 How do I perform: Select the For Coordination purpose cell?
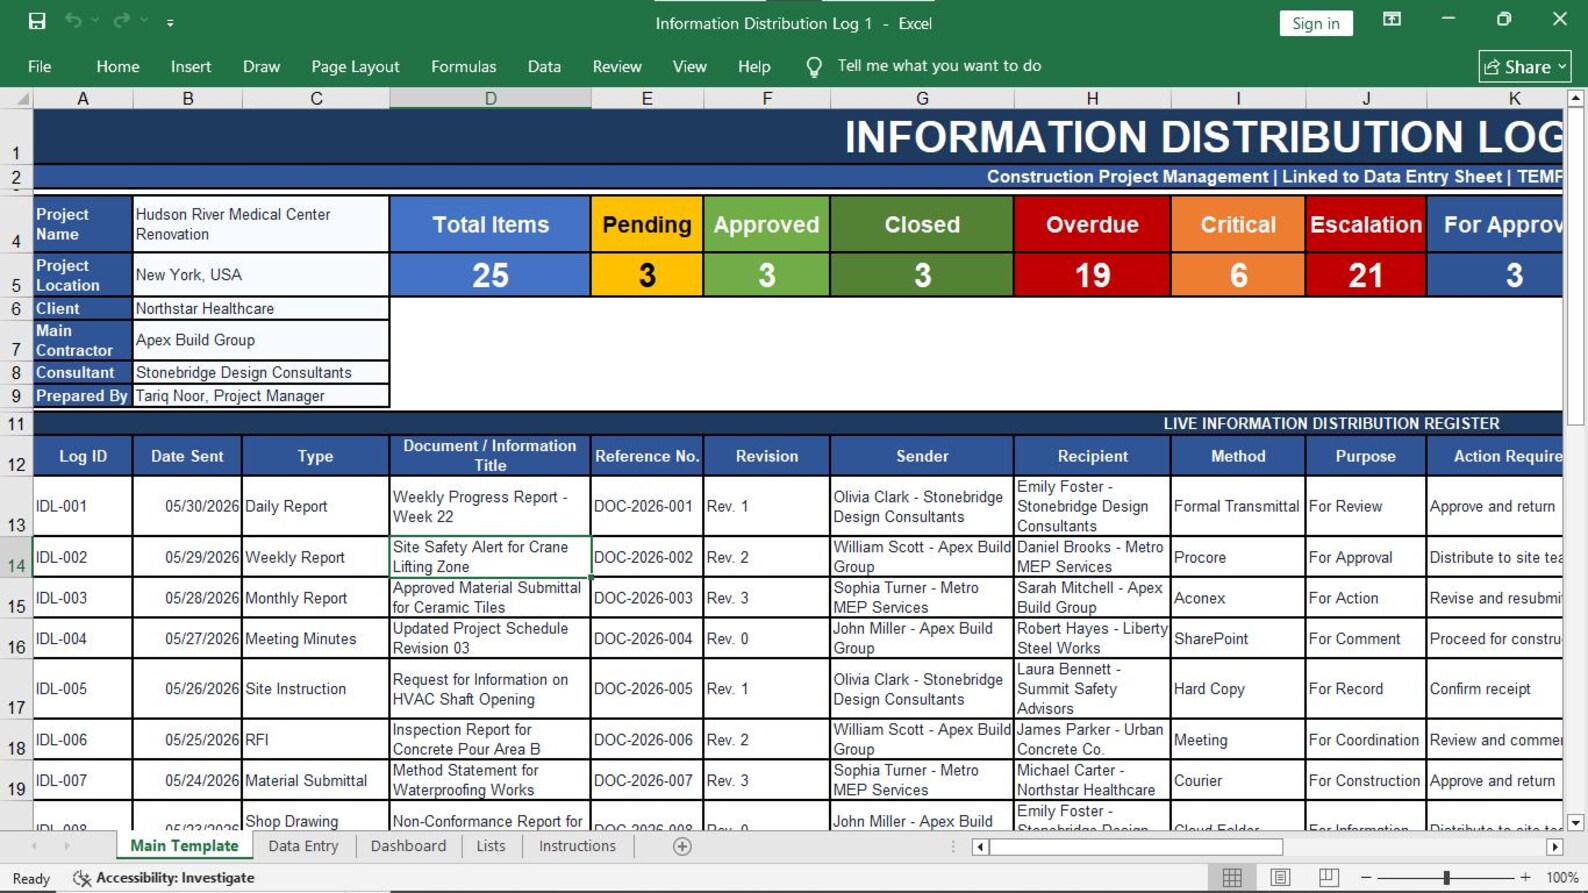1366,740
